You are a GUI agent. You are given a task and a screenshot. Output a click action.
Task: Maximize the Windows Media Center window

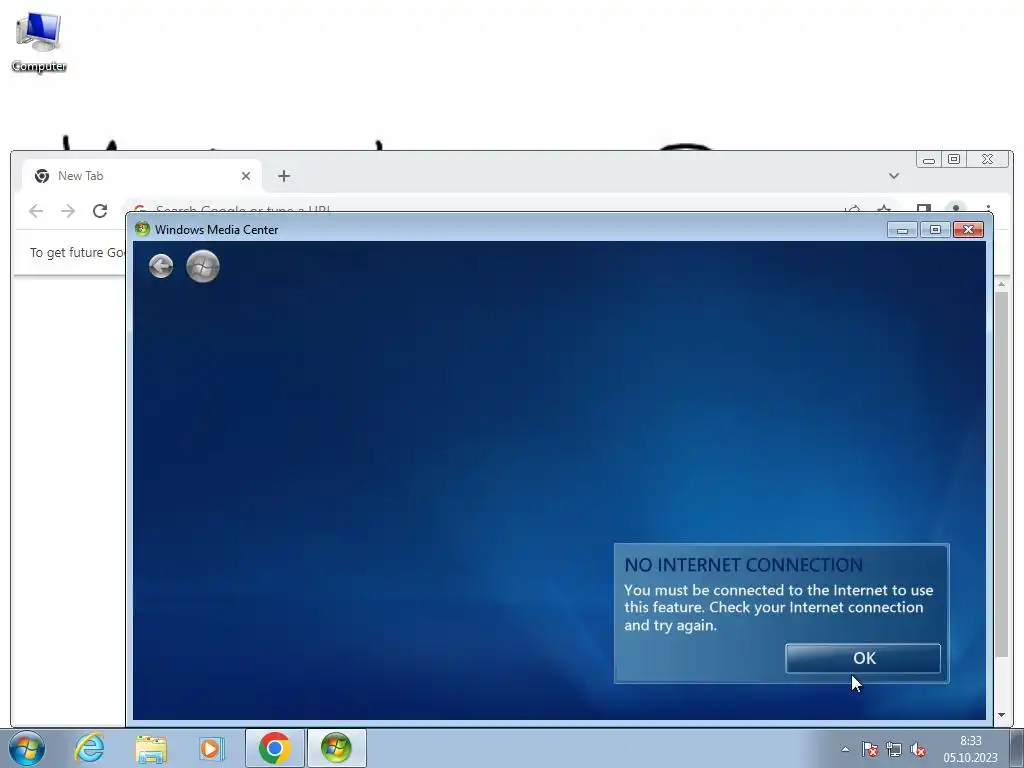935,229
